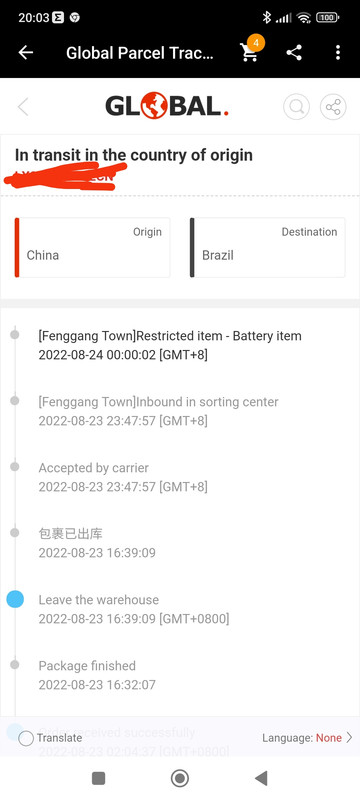Tap the Android square recent apps button
This screenshot has width=360, height=800.
(x=98, y=778)
